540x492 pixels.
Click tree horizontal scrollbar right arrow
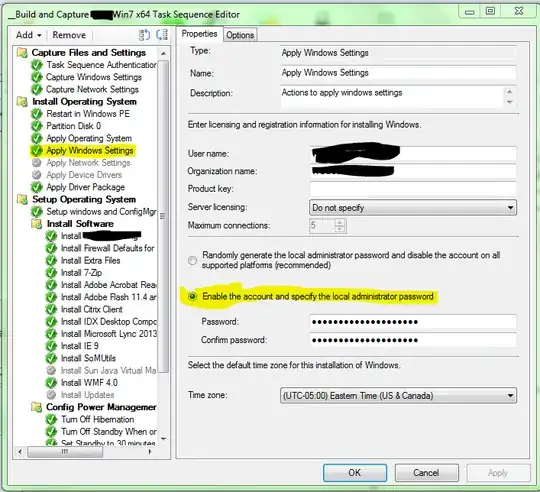click(x=150, y=451)
